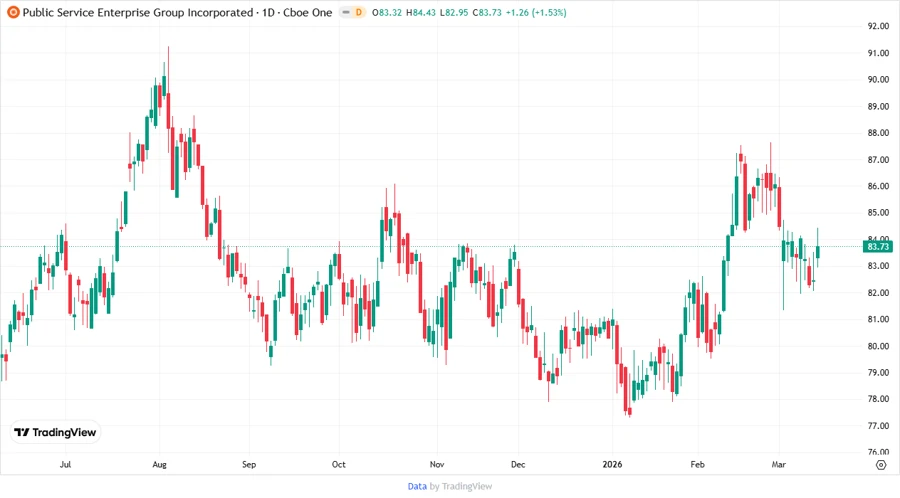900x498 pixels.
Task: Click the Public Service Enterprise Group logo icon
Action: click(x=13, y=12)
